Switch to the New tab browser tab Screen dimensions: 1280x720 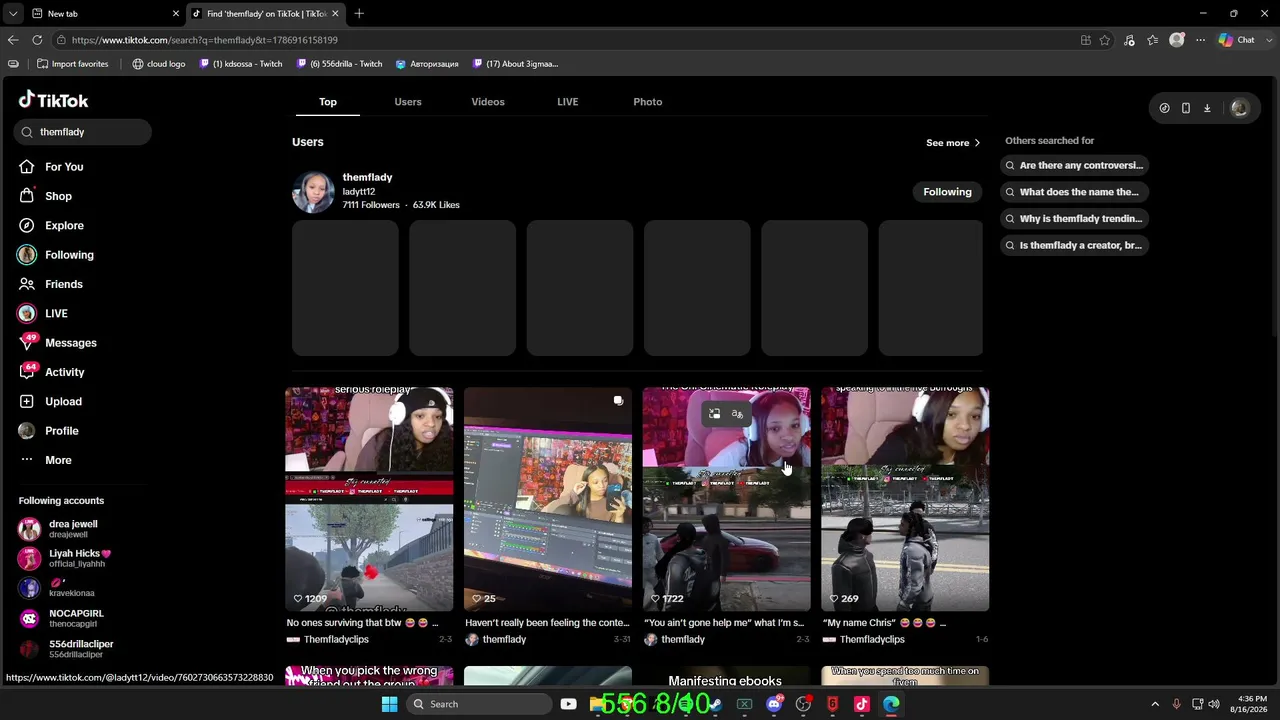point(104,13)
